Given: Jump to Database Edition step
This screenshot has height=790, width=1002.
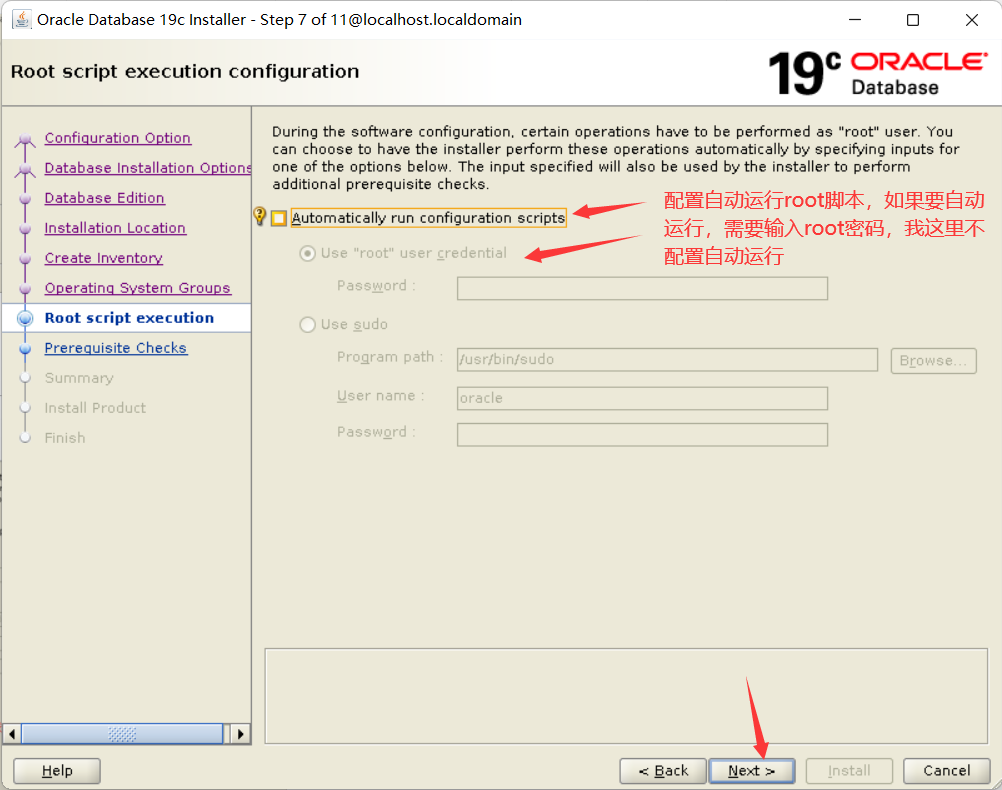Looking at the screenshot, I should (x=105, y=198).
